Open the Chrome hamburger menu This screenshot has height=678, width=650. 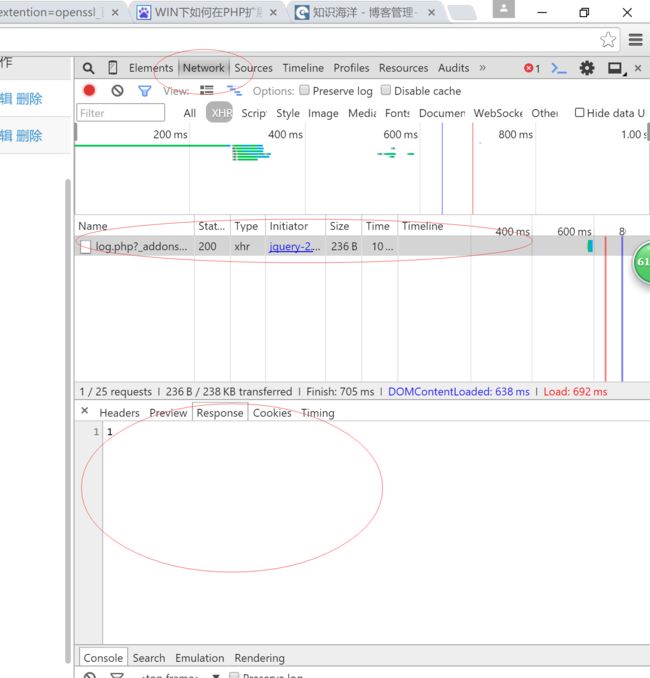[x=635, y=40]
